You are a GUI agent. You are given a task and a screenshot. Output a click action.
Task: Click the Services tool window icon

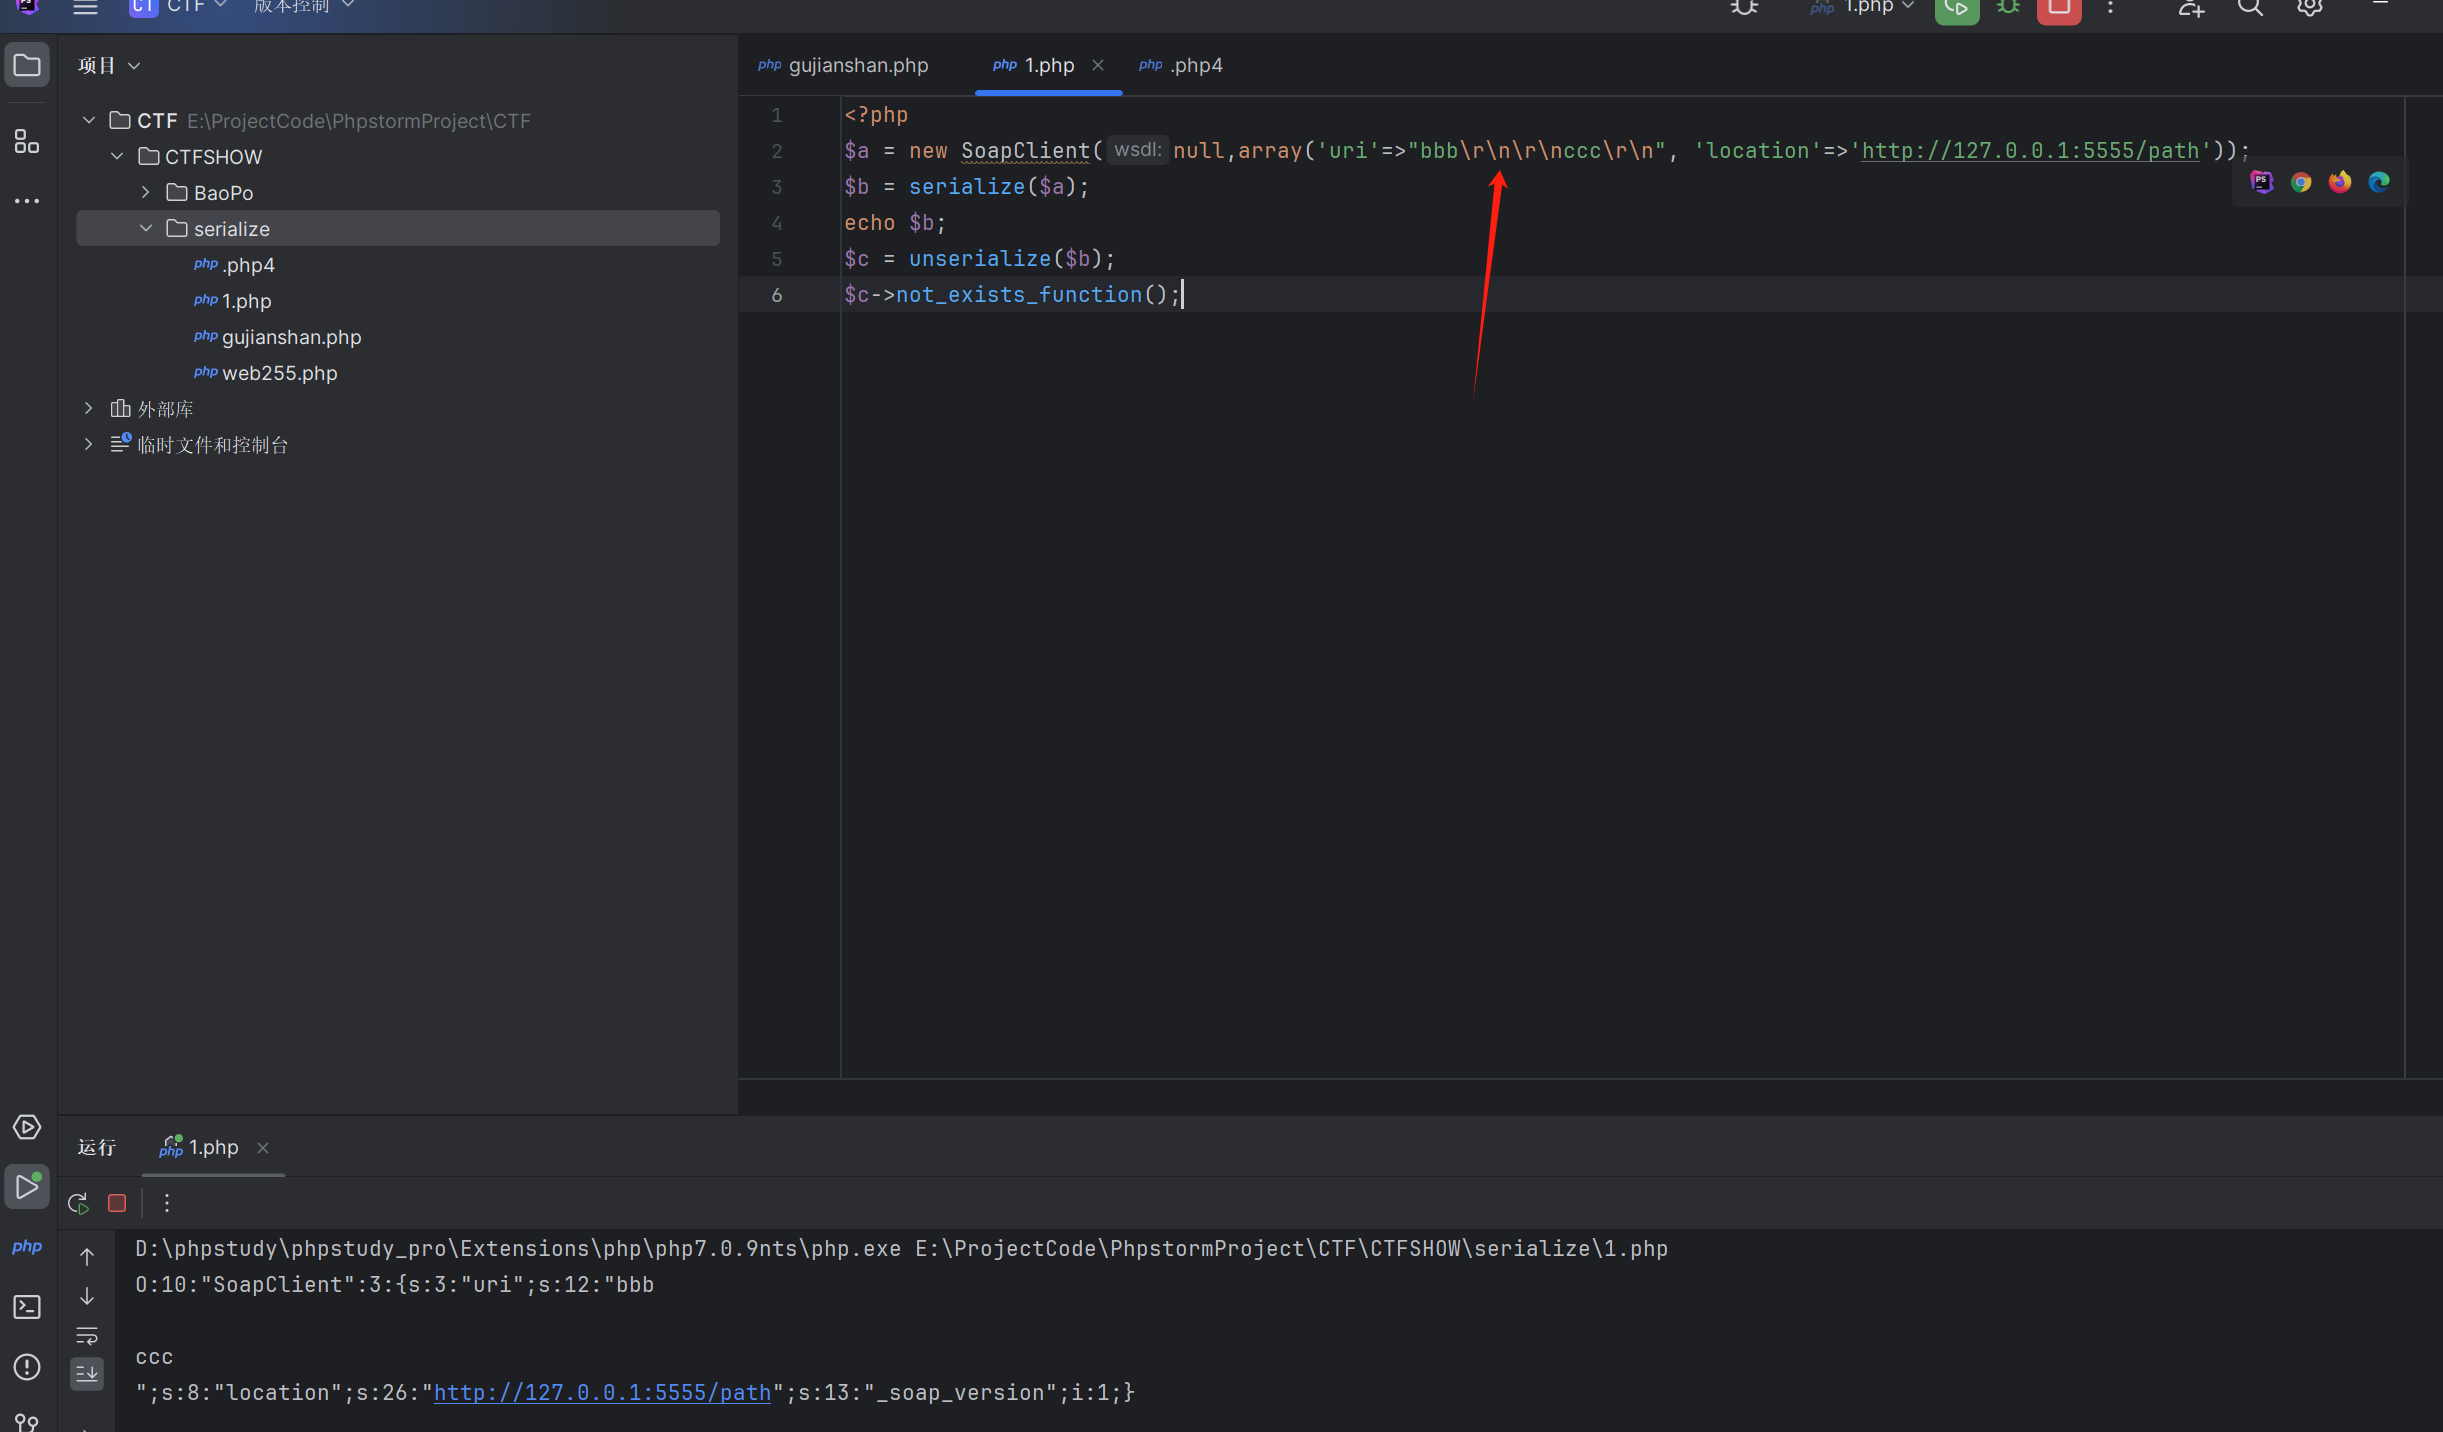point(27,1127)
